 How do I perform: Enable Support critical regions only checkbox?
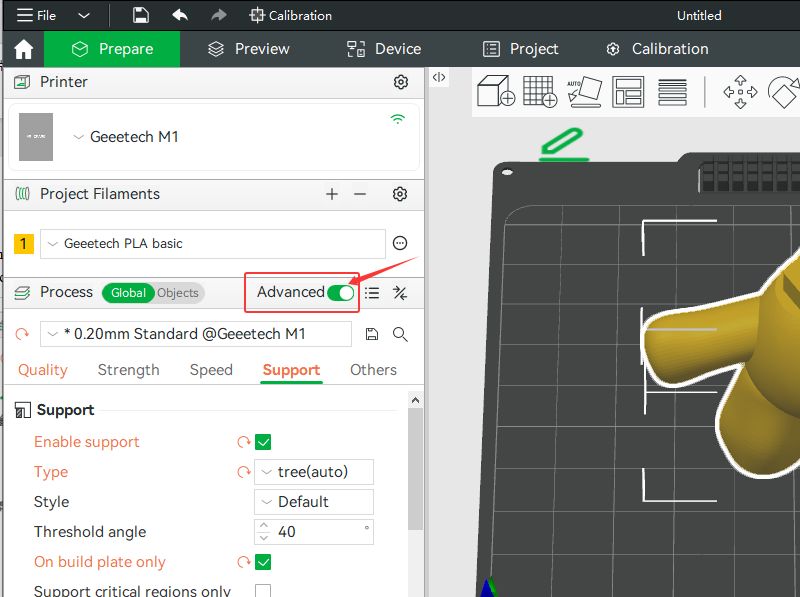point(263,591)
